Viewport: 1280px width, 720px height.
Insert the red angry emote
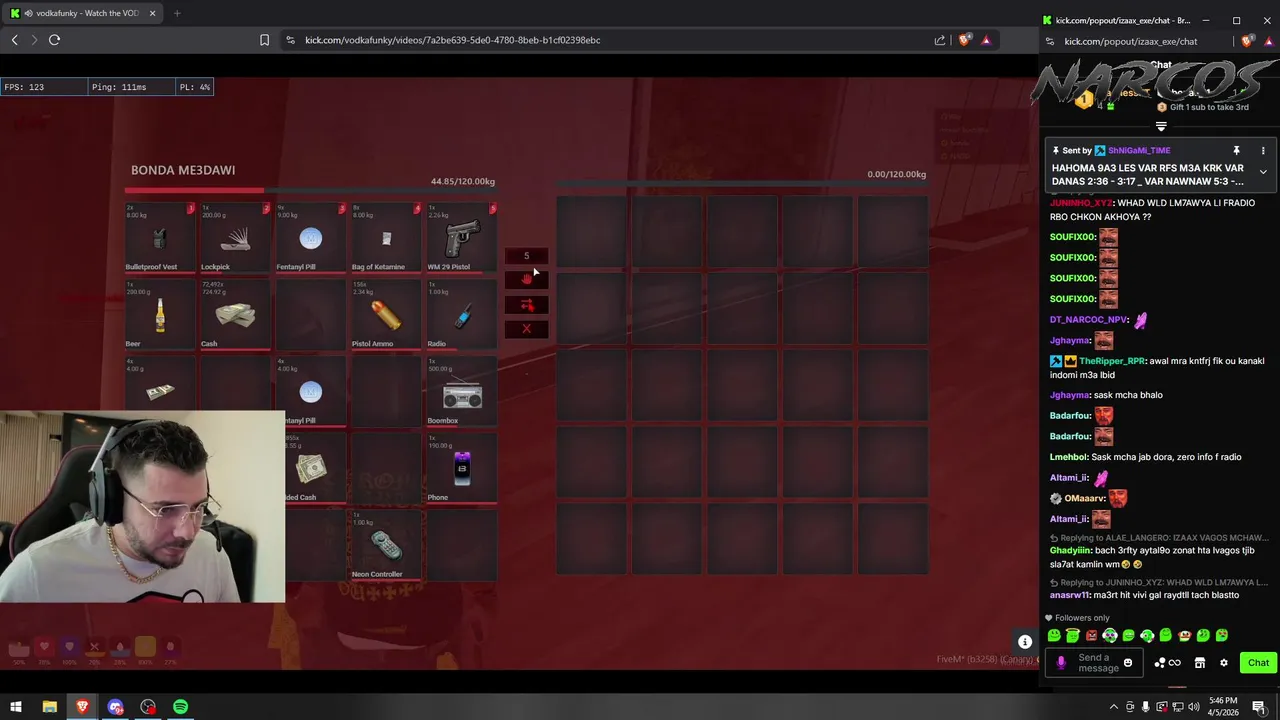point(1091,635)
